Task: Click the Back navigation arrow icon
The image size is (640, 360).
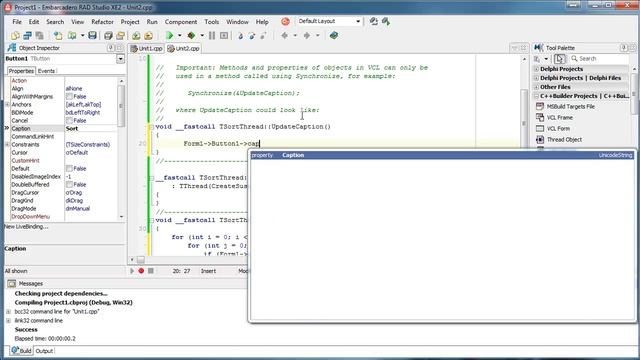Action: click(x=284, y=36)
